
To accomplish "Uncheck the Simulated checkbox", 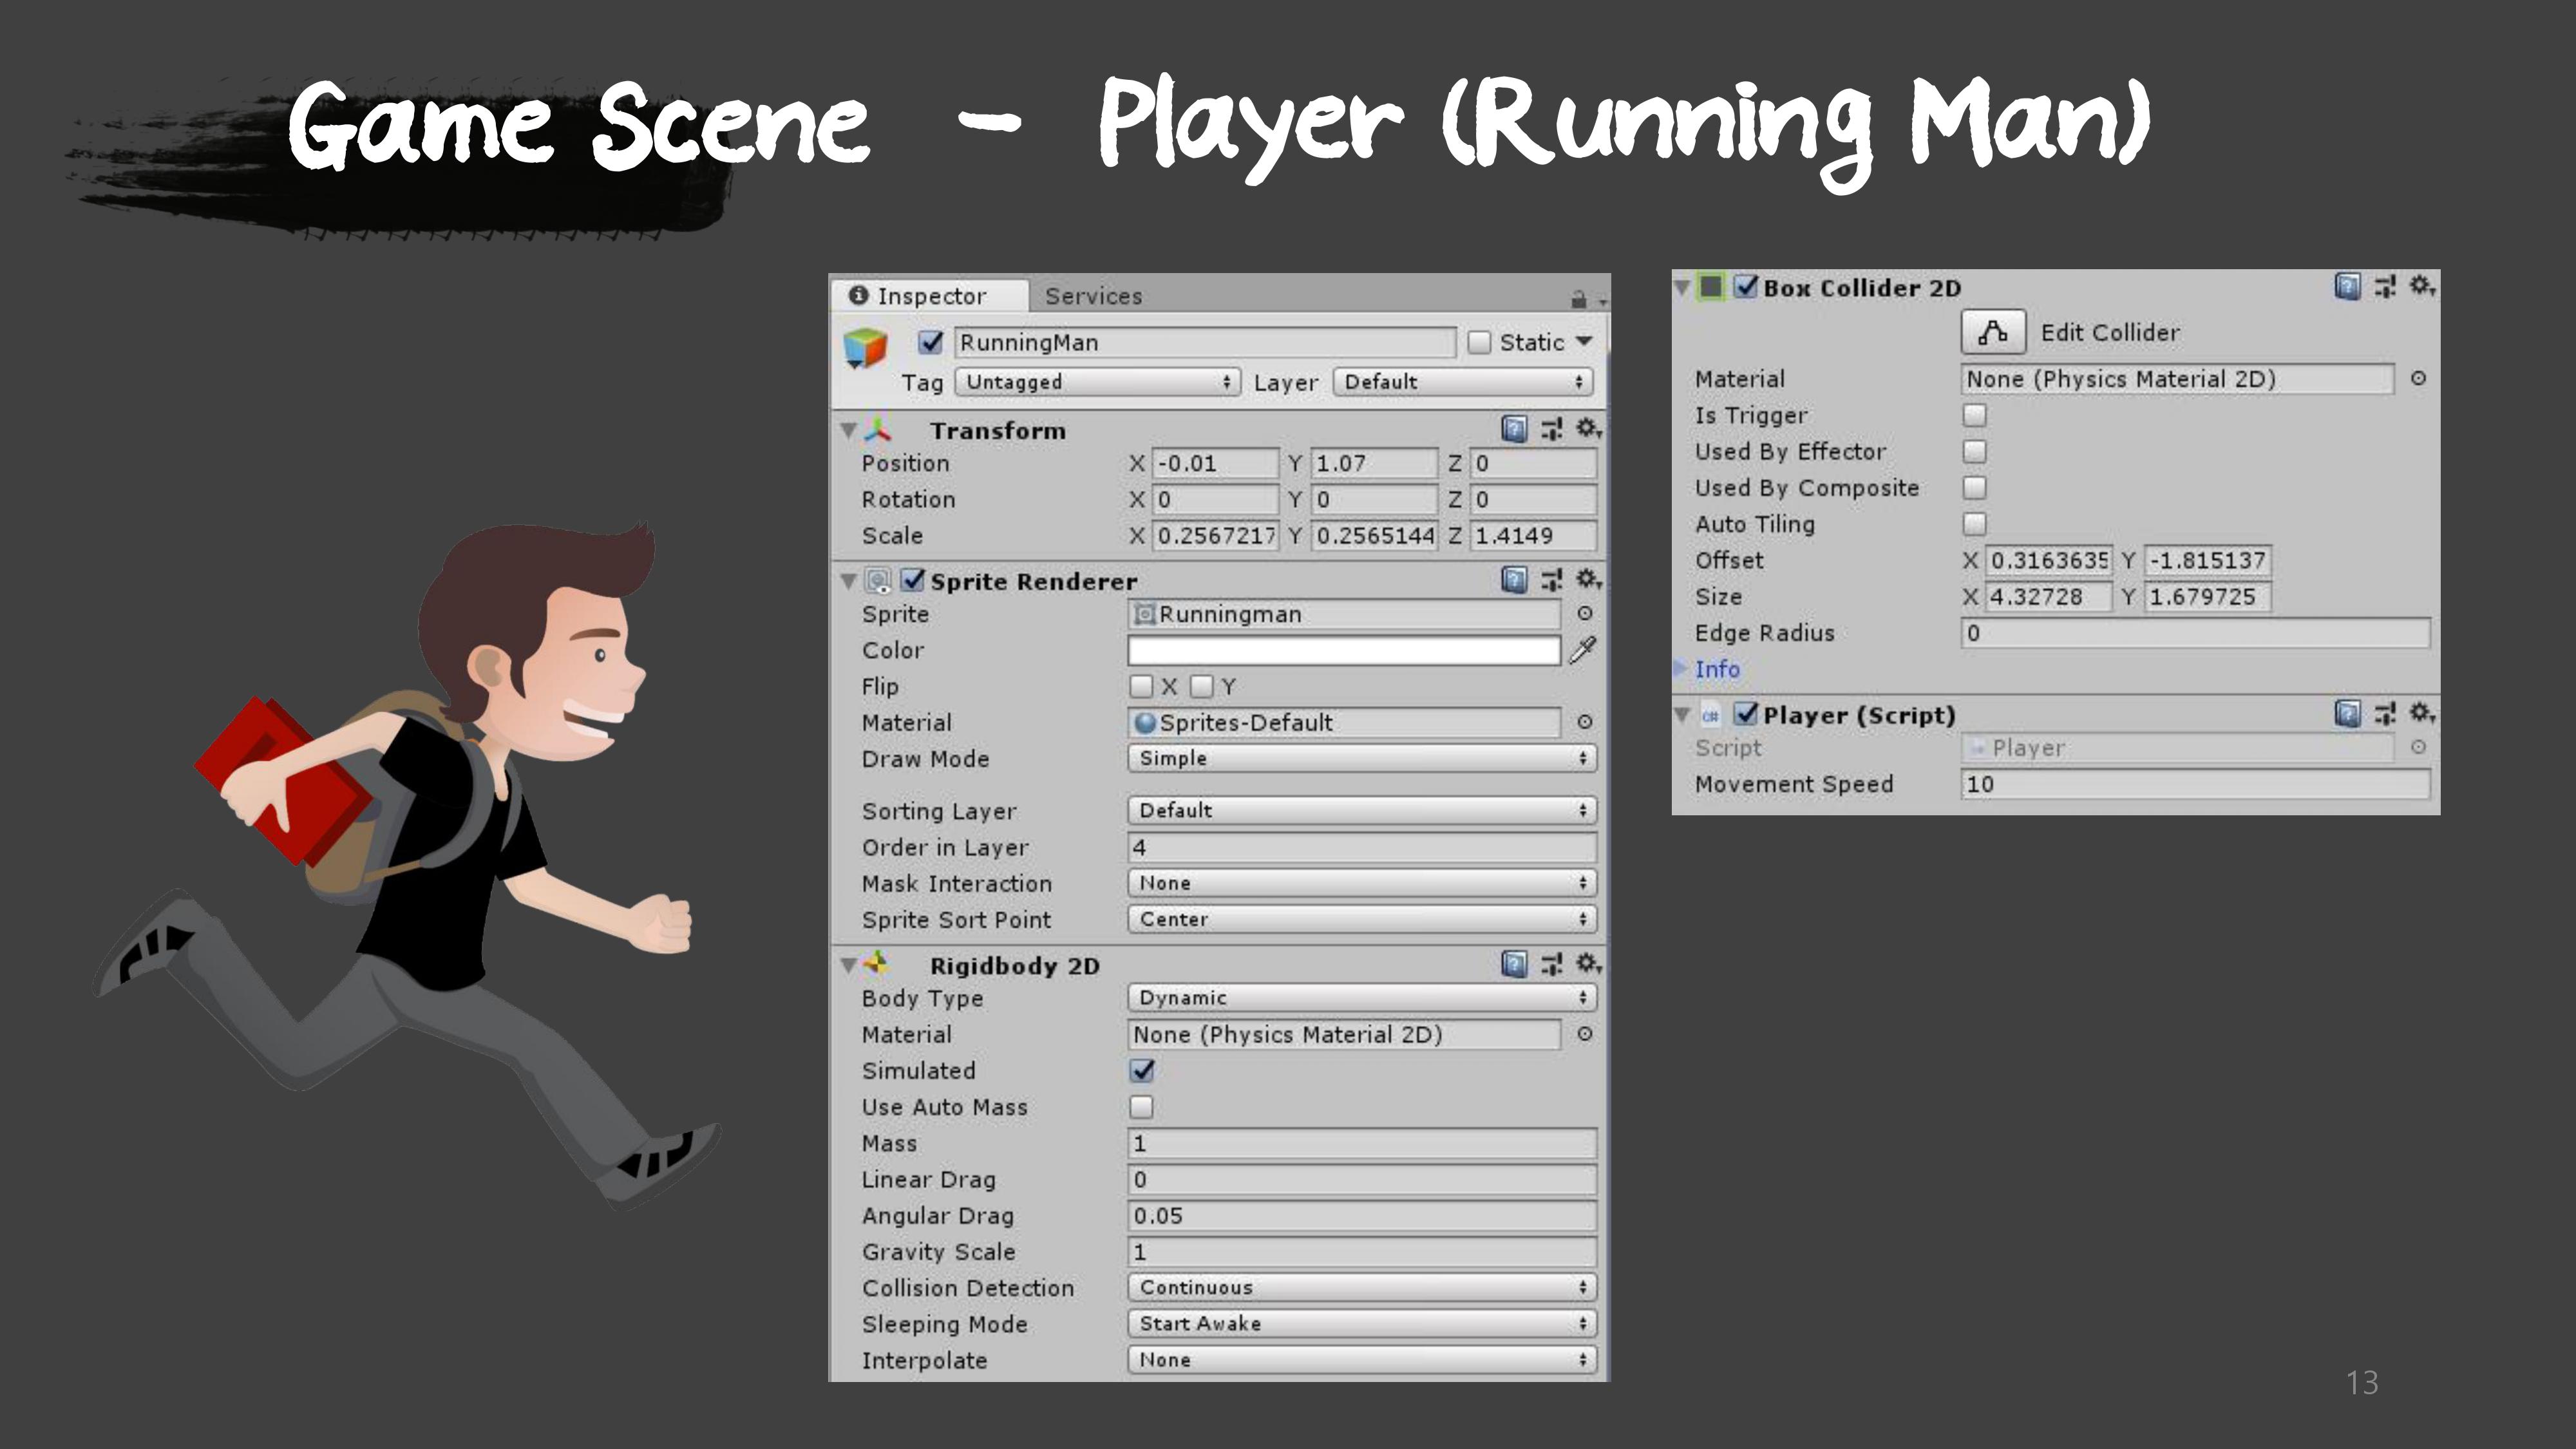I will click(1142, 1071).
